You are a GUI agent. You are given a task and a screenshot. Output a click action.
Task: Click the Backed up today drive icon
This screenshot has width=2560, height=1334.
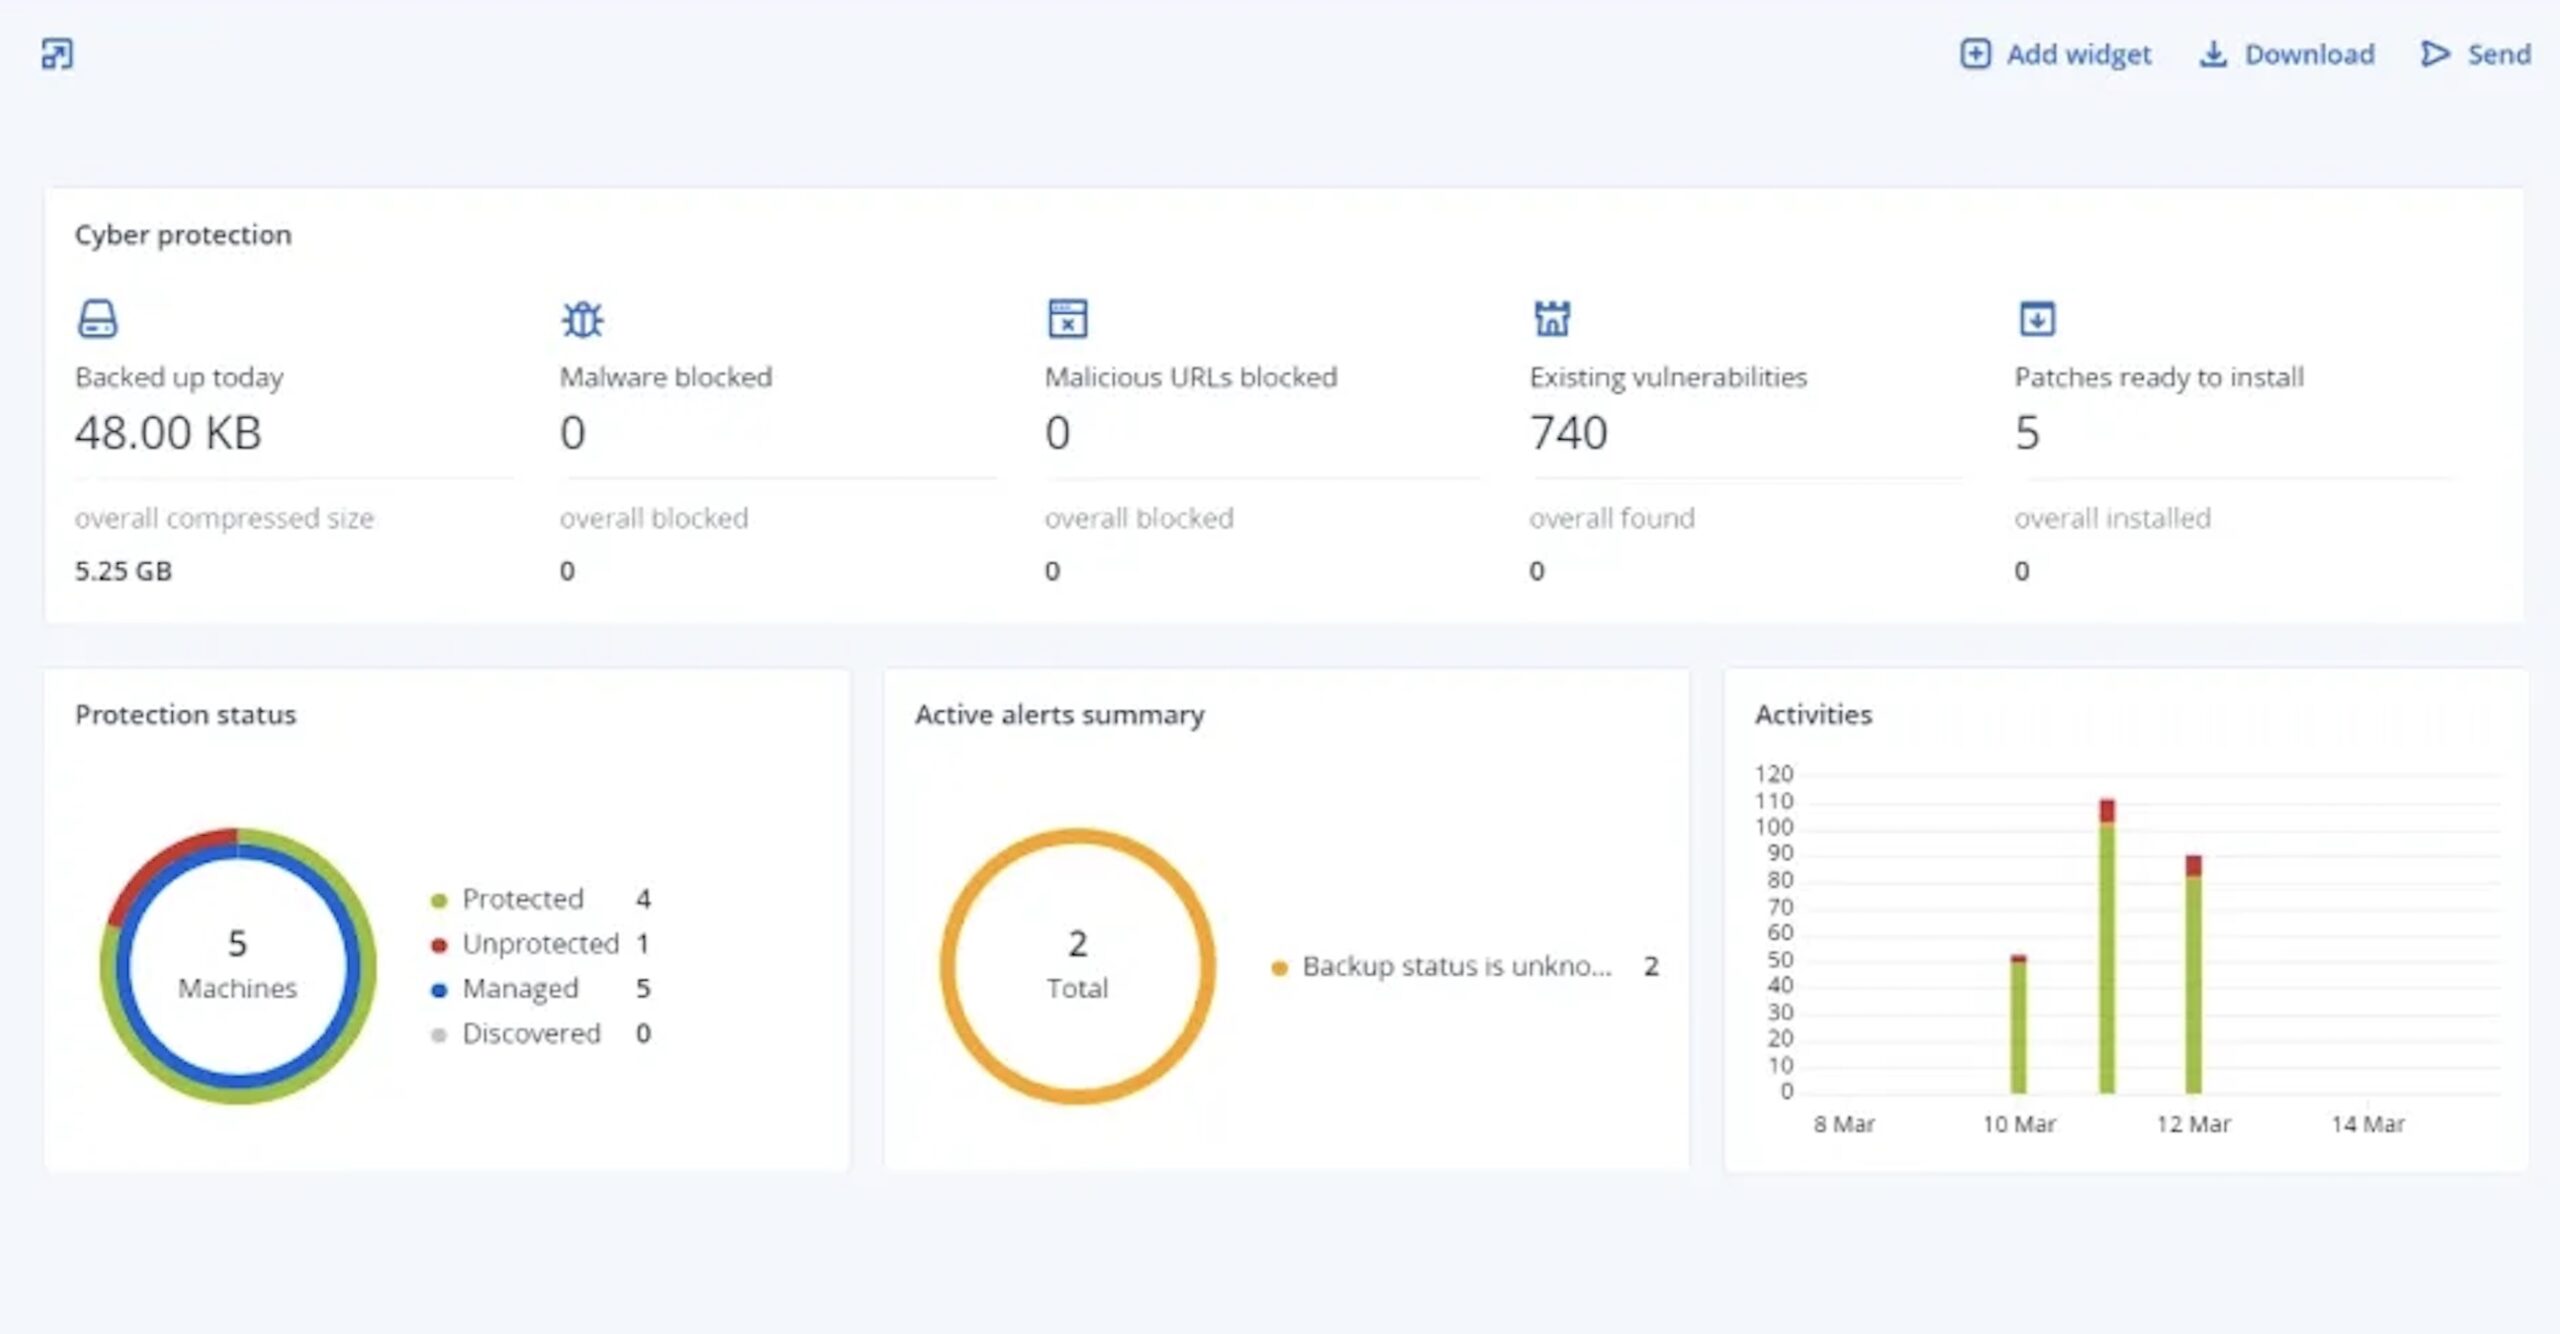tap(97, 319)
